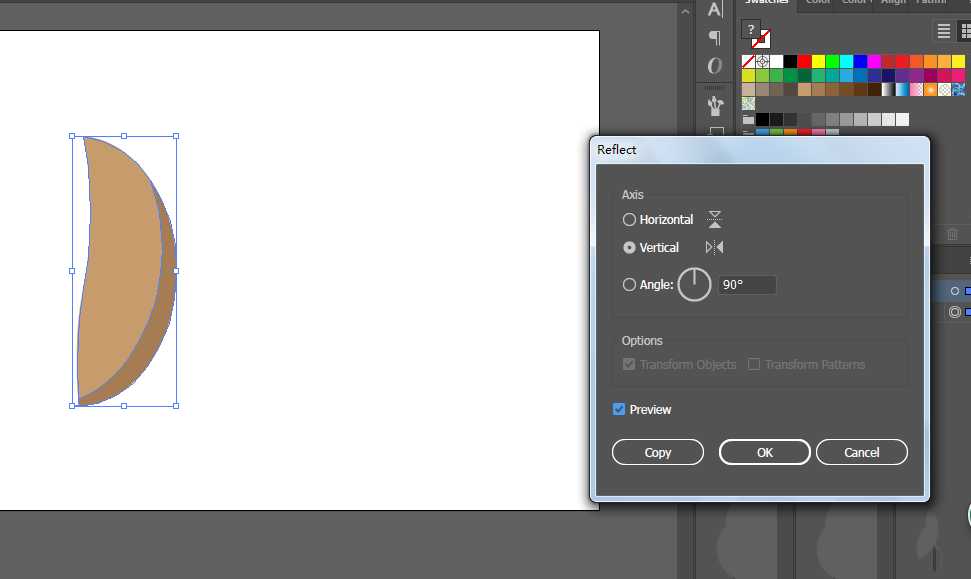Click the Registration swatch icon
The height and width of the screenshot is (579, 971).
coord(762,62)
